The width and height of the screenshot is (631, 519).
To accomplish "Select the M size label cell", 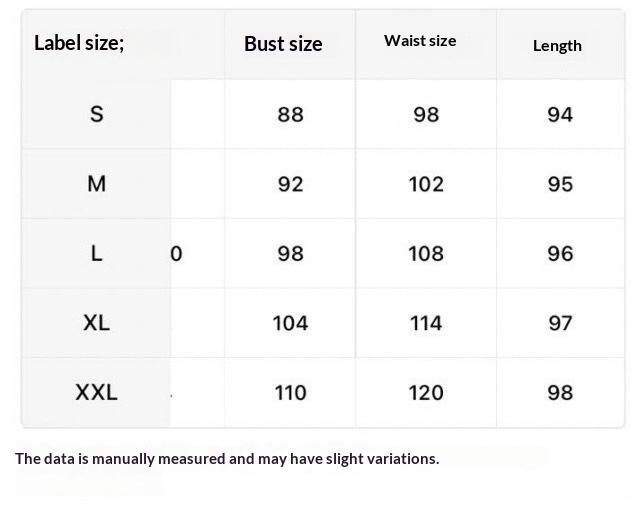I will pos(96,184).
